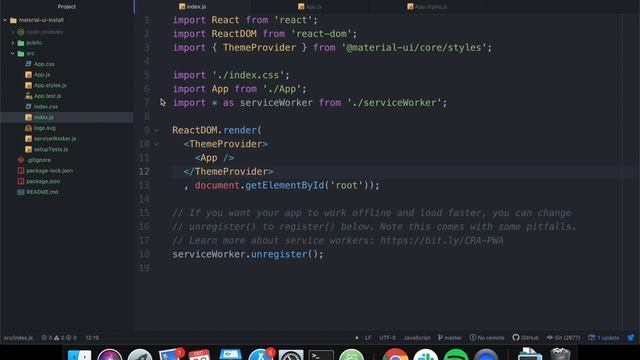Open go-to-line via 12:18 cursor position

point(92,338)
